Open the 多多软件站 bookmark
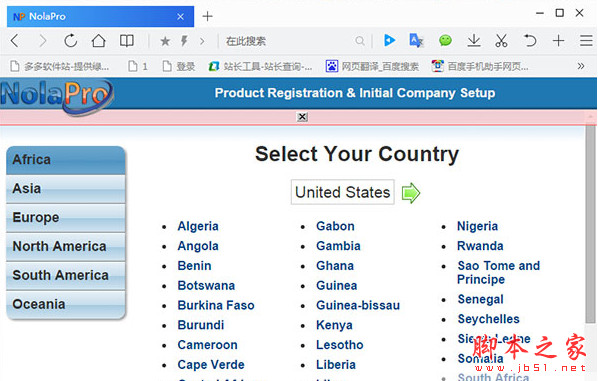This screenshot has height=381, width=598. (x=60, y=66)
